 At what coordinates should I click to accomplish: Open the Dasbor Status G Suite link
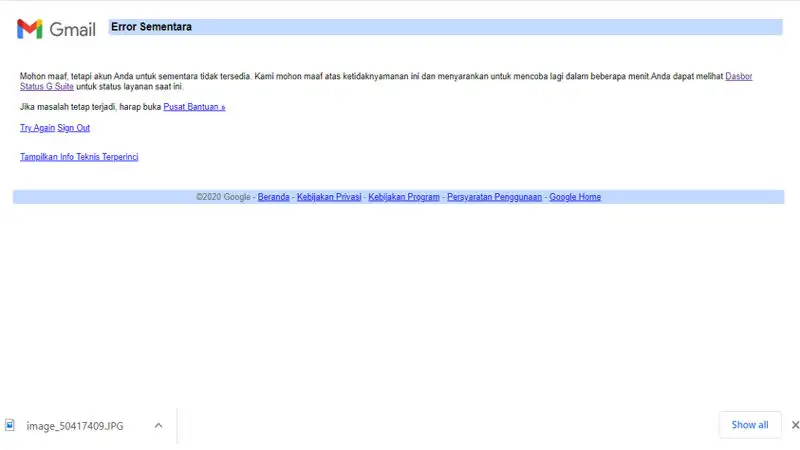[738, 77]
